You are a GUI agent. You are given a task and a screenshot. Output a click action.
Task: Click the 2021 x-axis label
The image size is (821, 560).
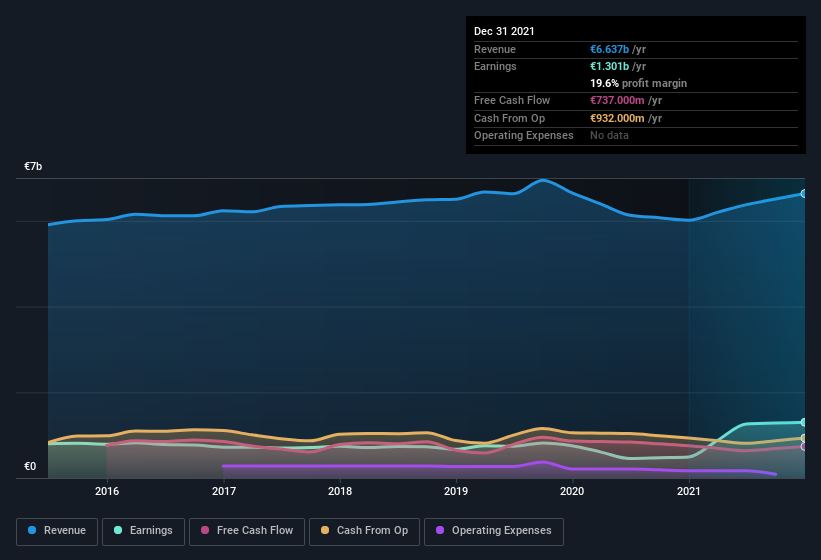tap(689, 491)
